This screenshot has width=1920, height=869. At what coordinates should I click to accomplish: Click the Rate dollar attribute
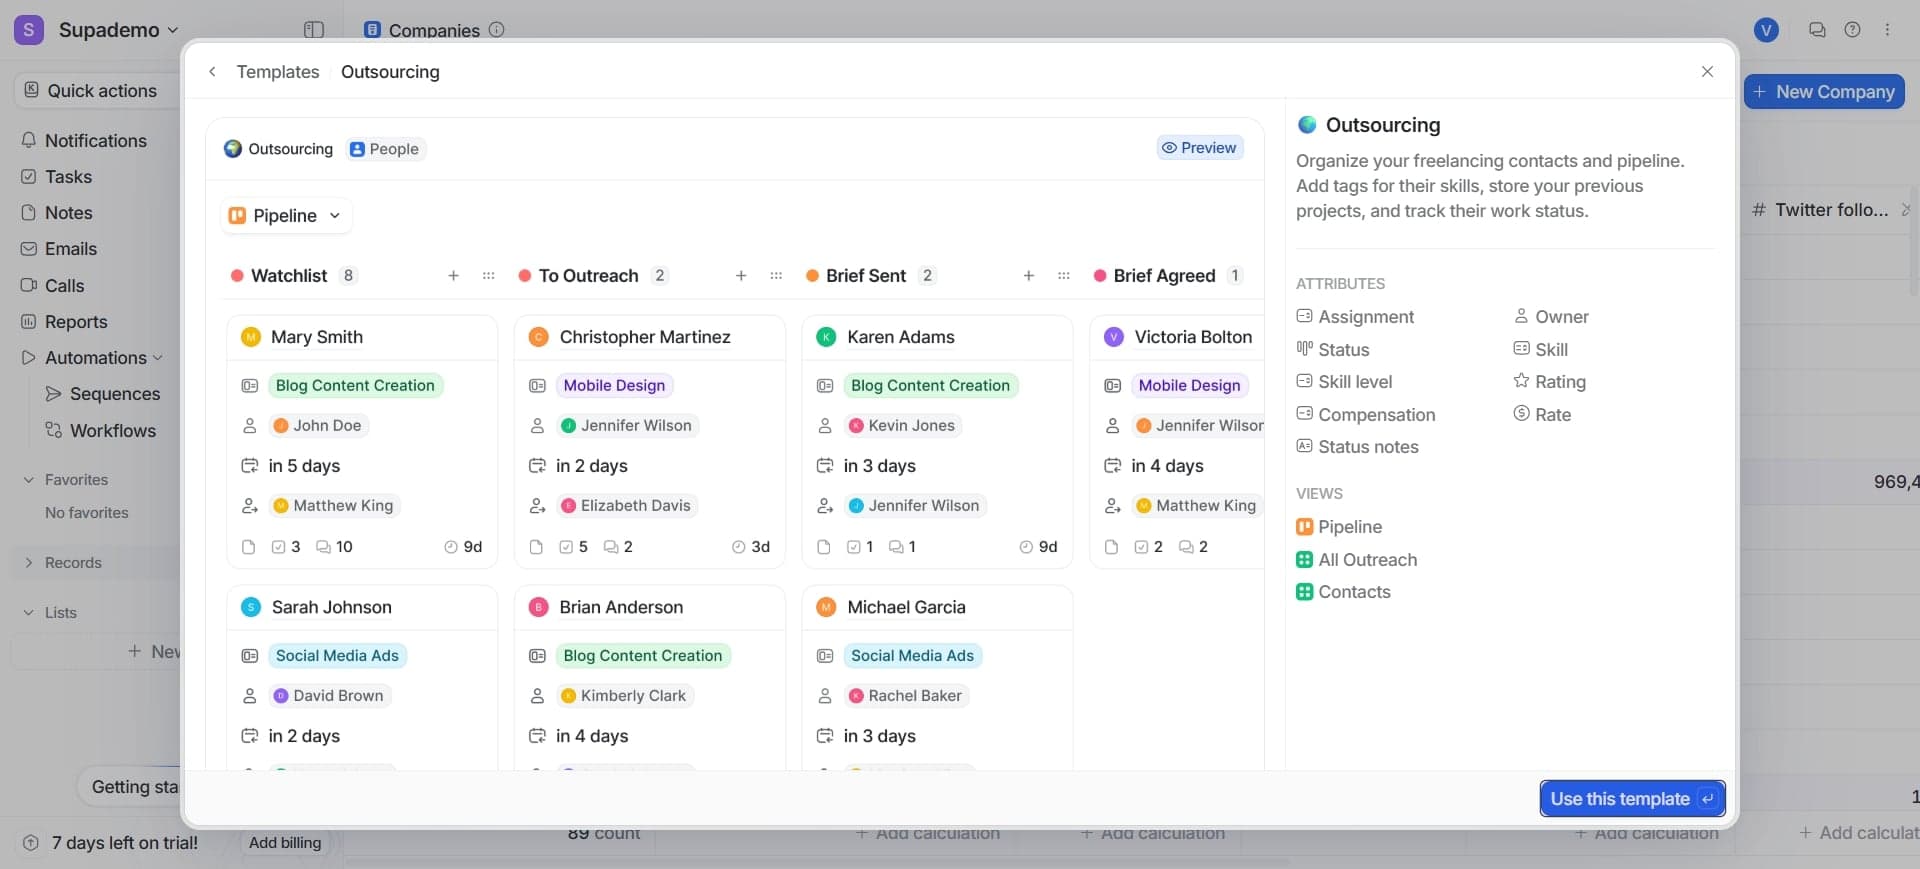coord(1542,415)
